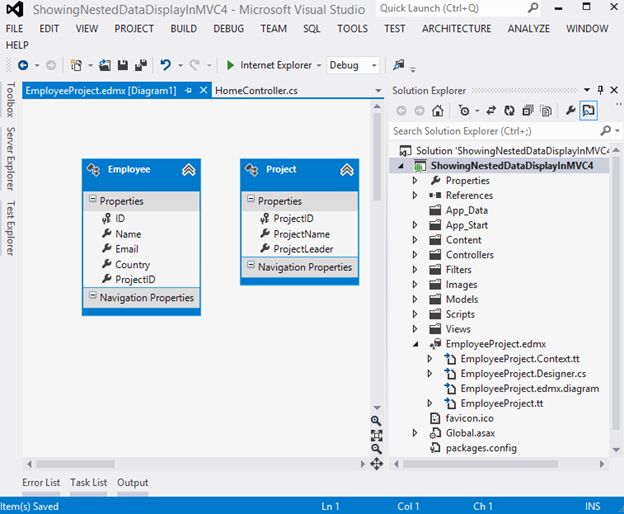
Task: Click the toolbar icon right of Debug dropdown
Action: (x=398, y=64)
